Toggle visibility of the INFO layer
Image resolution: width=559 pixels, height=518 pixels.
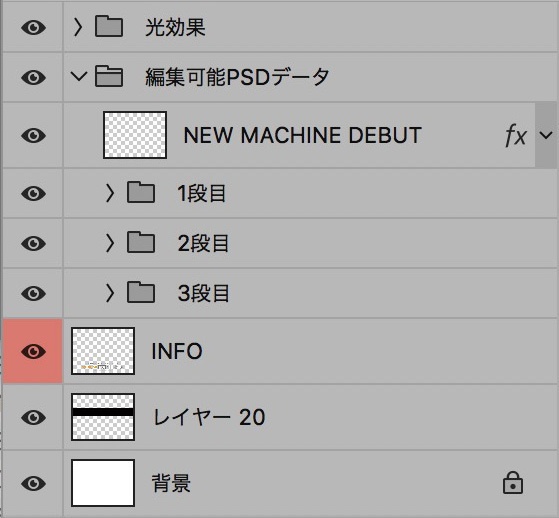click(x=33, y=352)
